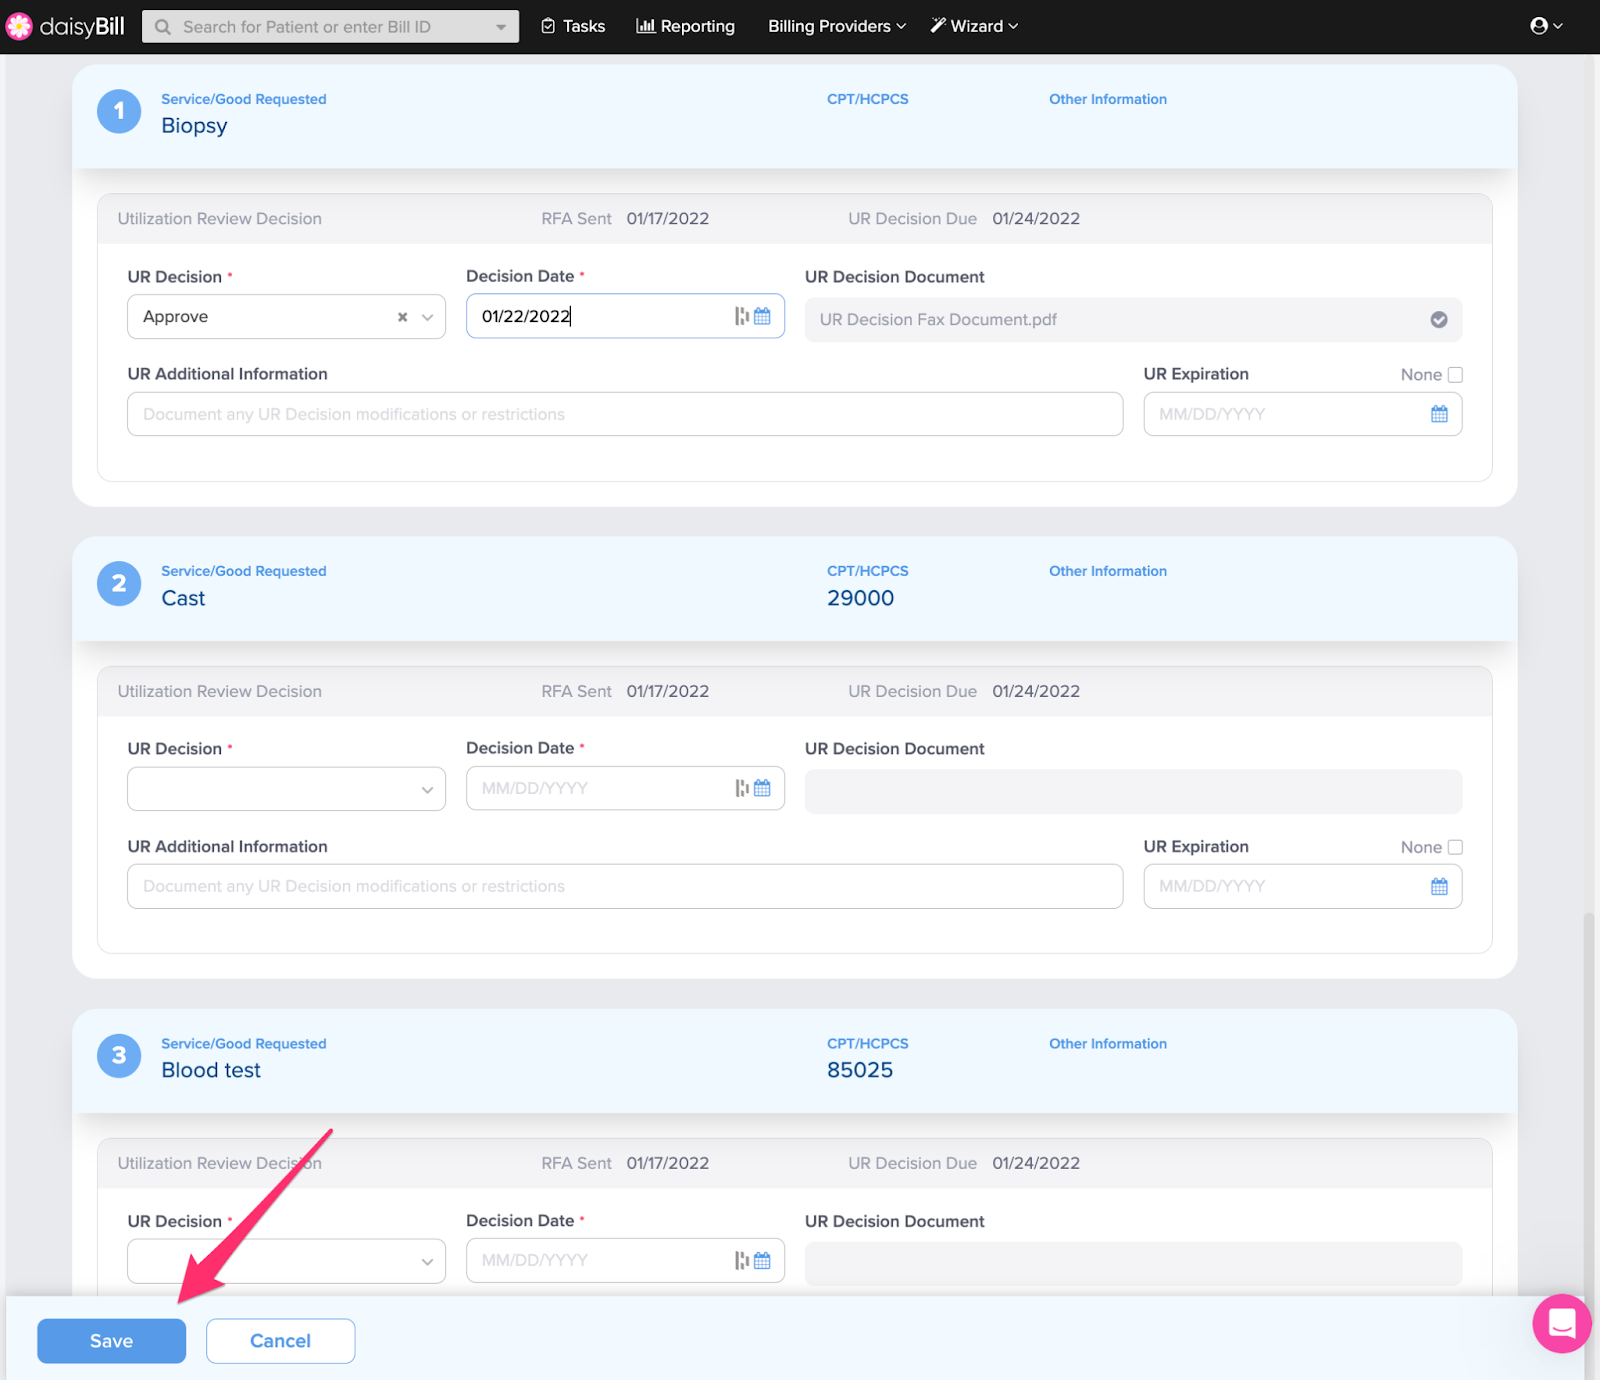Click the date shortcut icon in Biopsy Decision Date
The width and height of the screenshot is (1600, 1380).
pos(742,316)
